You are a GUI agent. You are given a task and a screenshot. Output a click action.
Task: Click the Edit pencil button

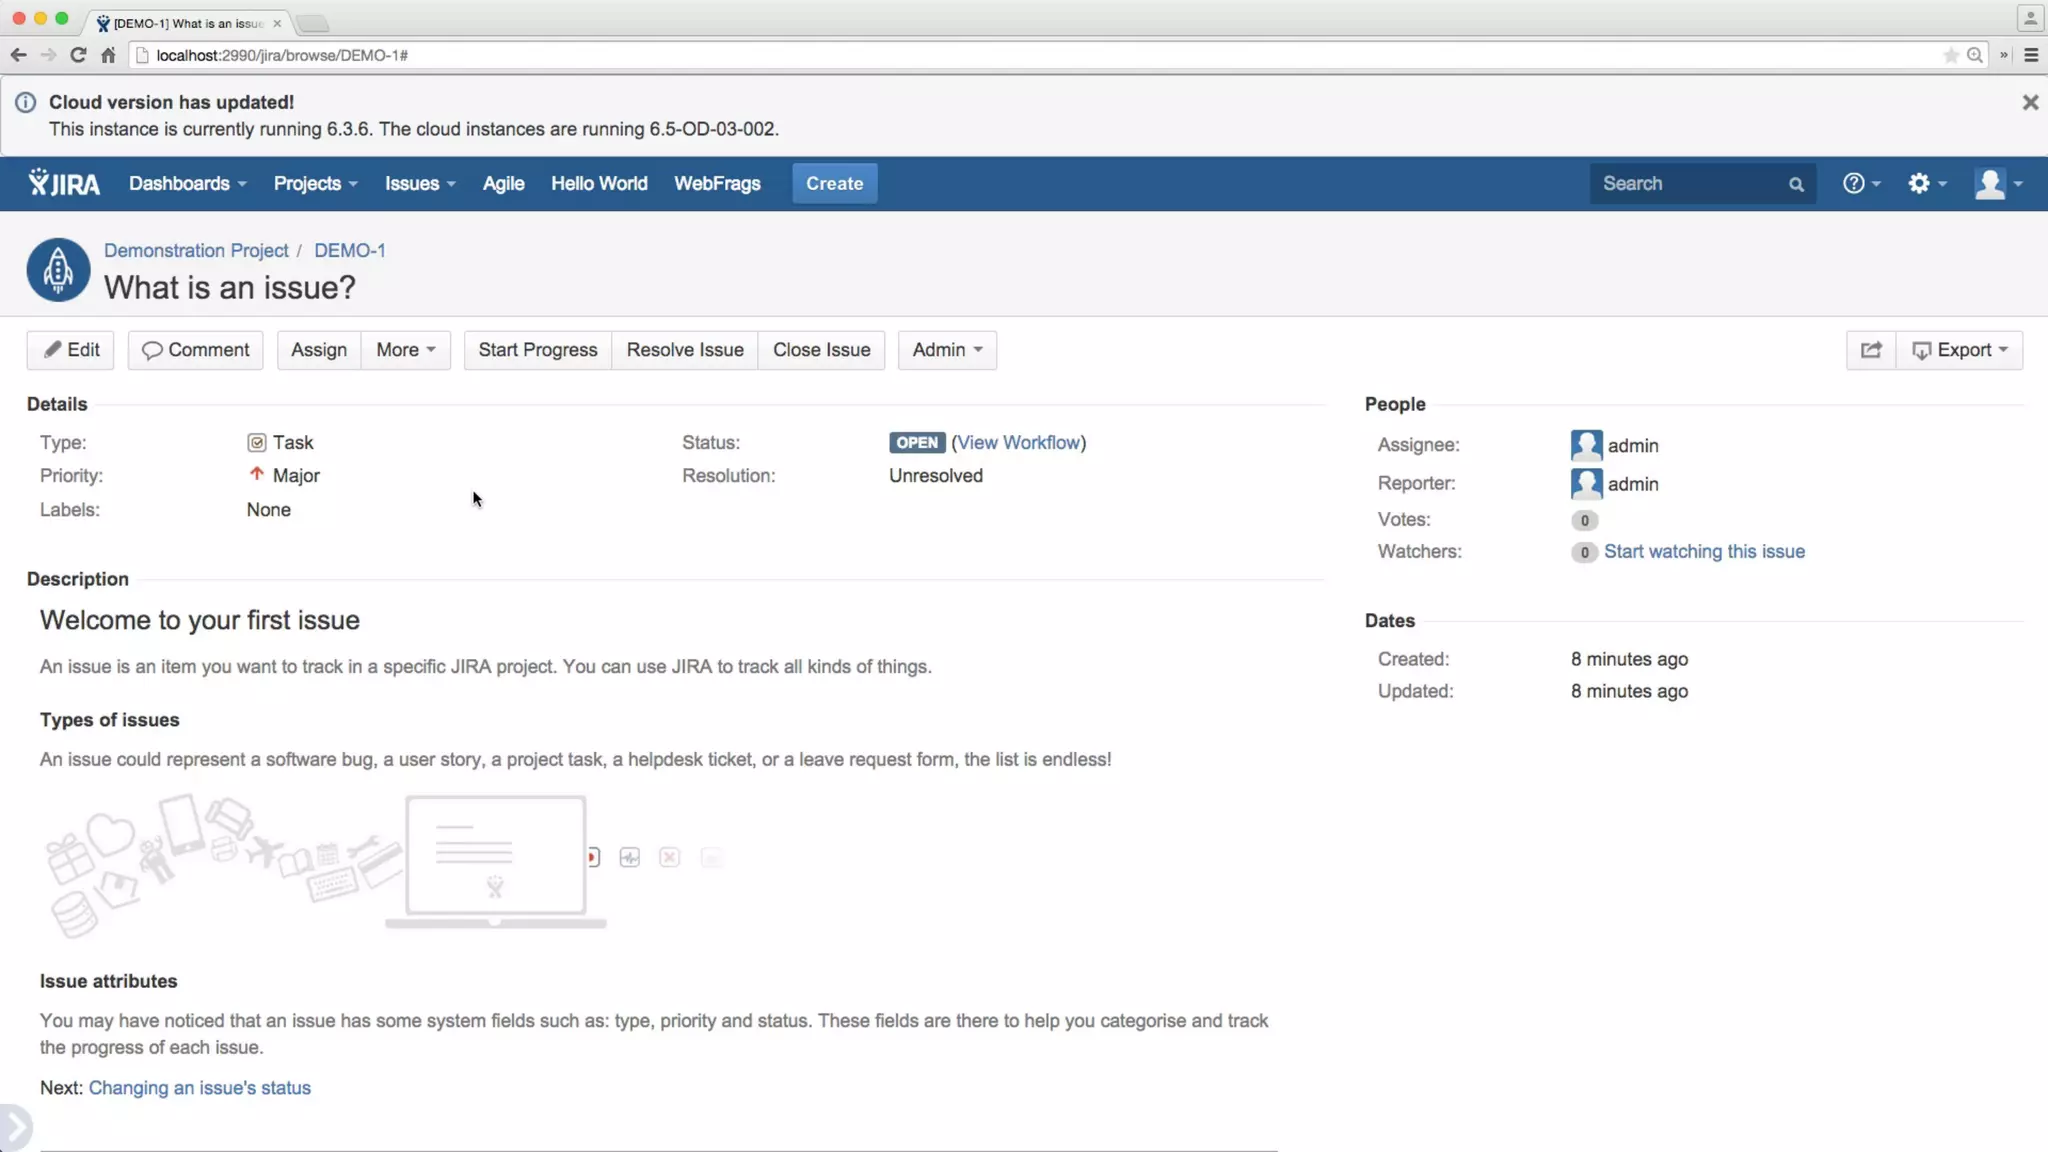tap(71, 350)
